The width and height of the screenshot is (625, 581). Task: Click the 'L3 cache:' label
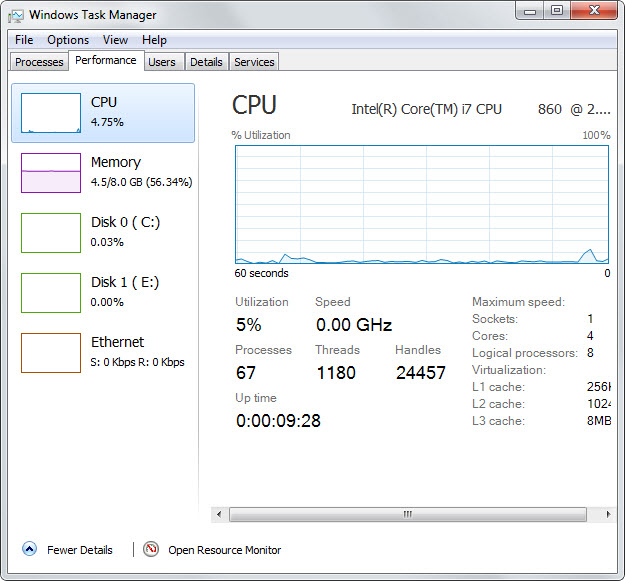point(498,421)
